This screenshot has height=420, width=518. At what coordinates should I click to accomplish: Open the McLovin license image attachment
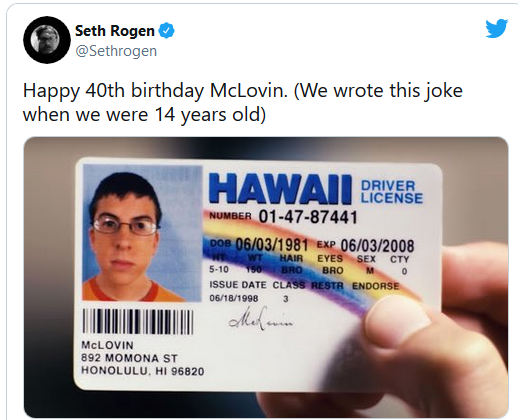[266, 277]
